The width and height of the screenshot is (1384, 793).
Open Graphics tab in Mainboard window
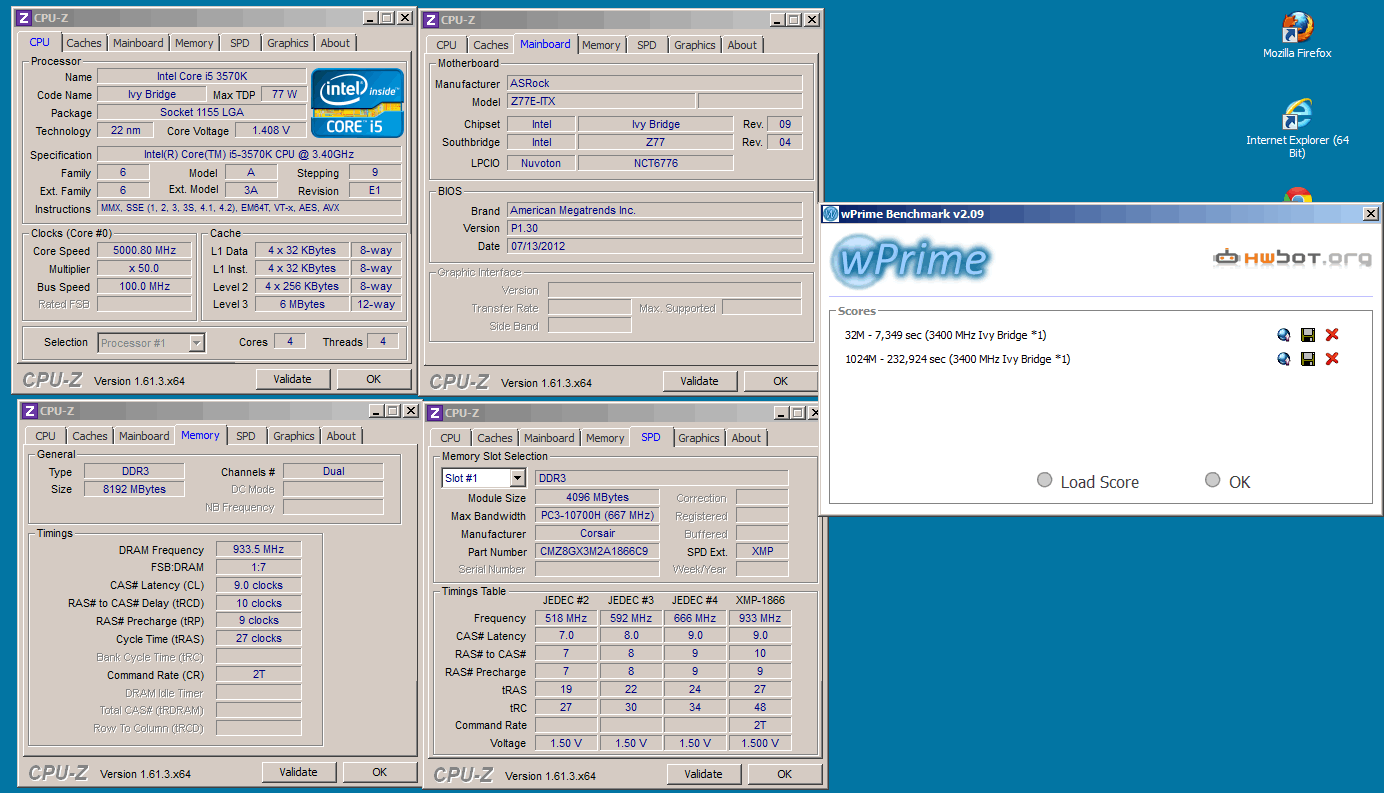click(x=695, y=45)
